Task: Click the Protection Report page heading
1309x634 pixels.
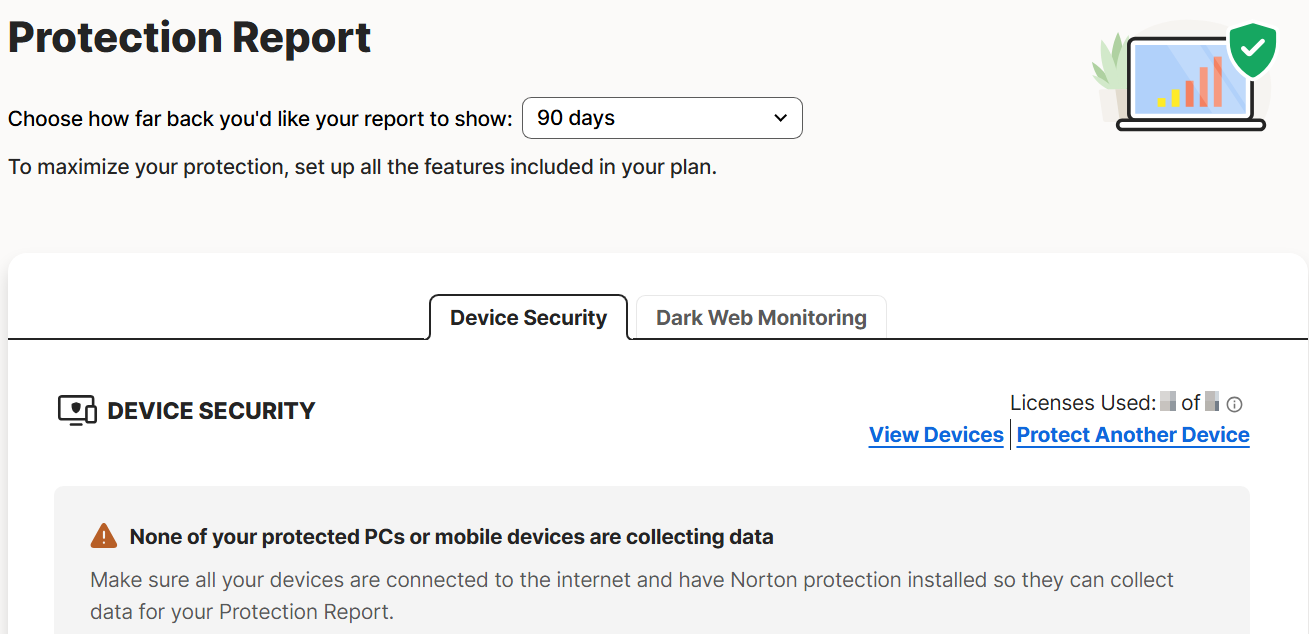Action: [x=189, y=38]
